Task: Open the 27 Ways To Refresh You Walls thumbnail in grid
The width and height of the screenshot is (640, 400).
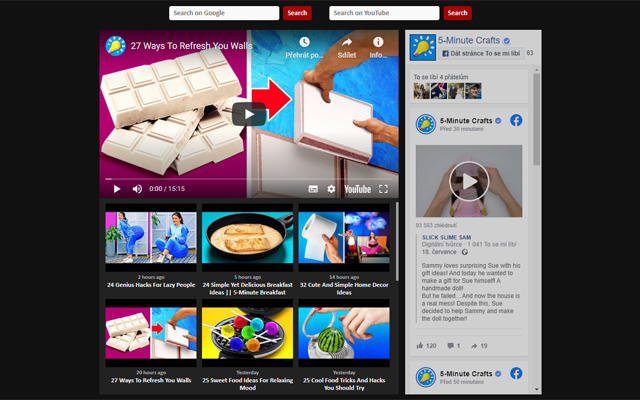Action: point(151,333)
